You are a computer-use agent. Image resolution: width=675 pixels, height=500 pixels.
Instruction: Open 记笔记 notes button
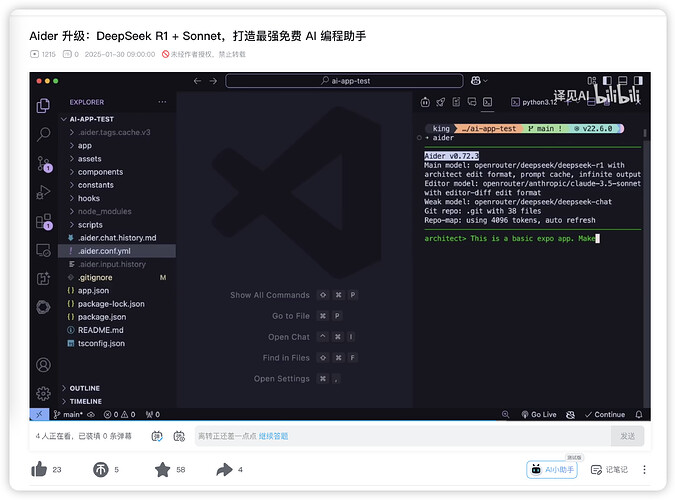pyautogui.click(x=609, y=469)
